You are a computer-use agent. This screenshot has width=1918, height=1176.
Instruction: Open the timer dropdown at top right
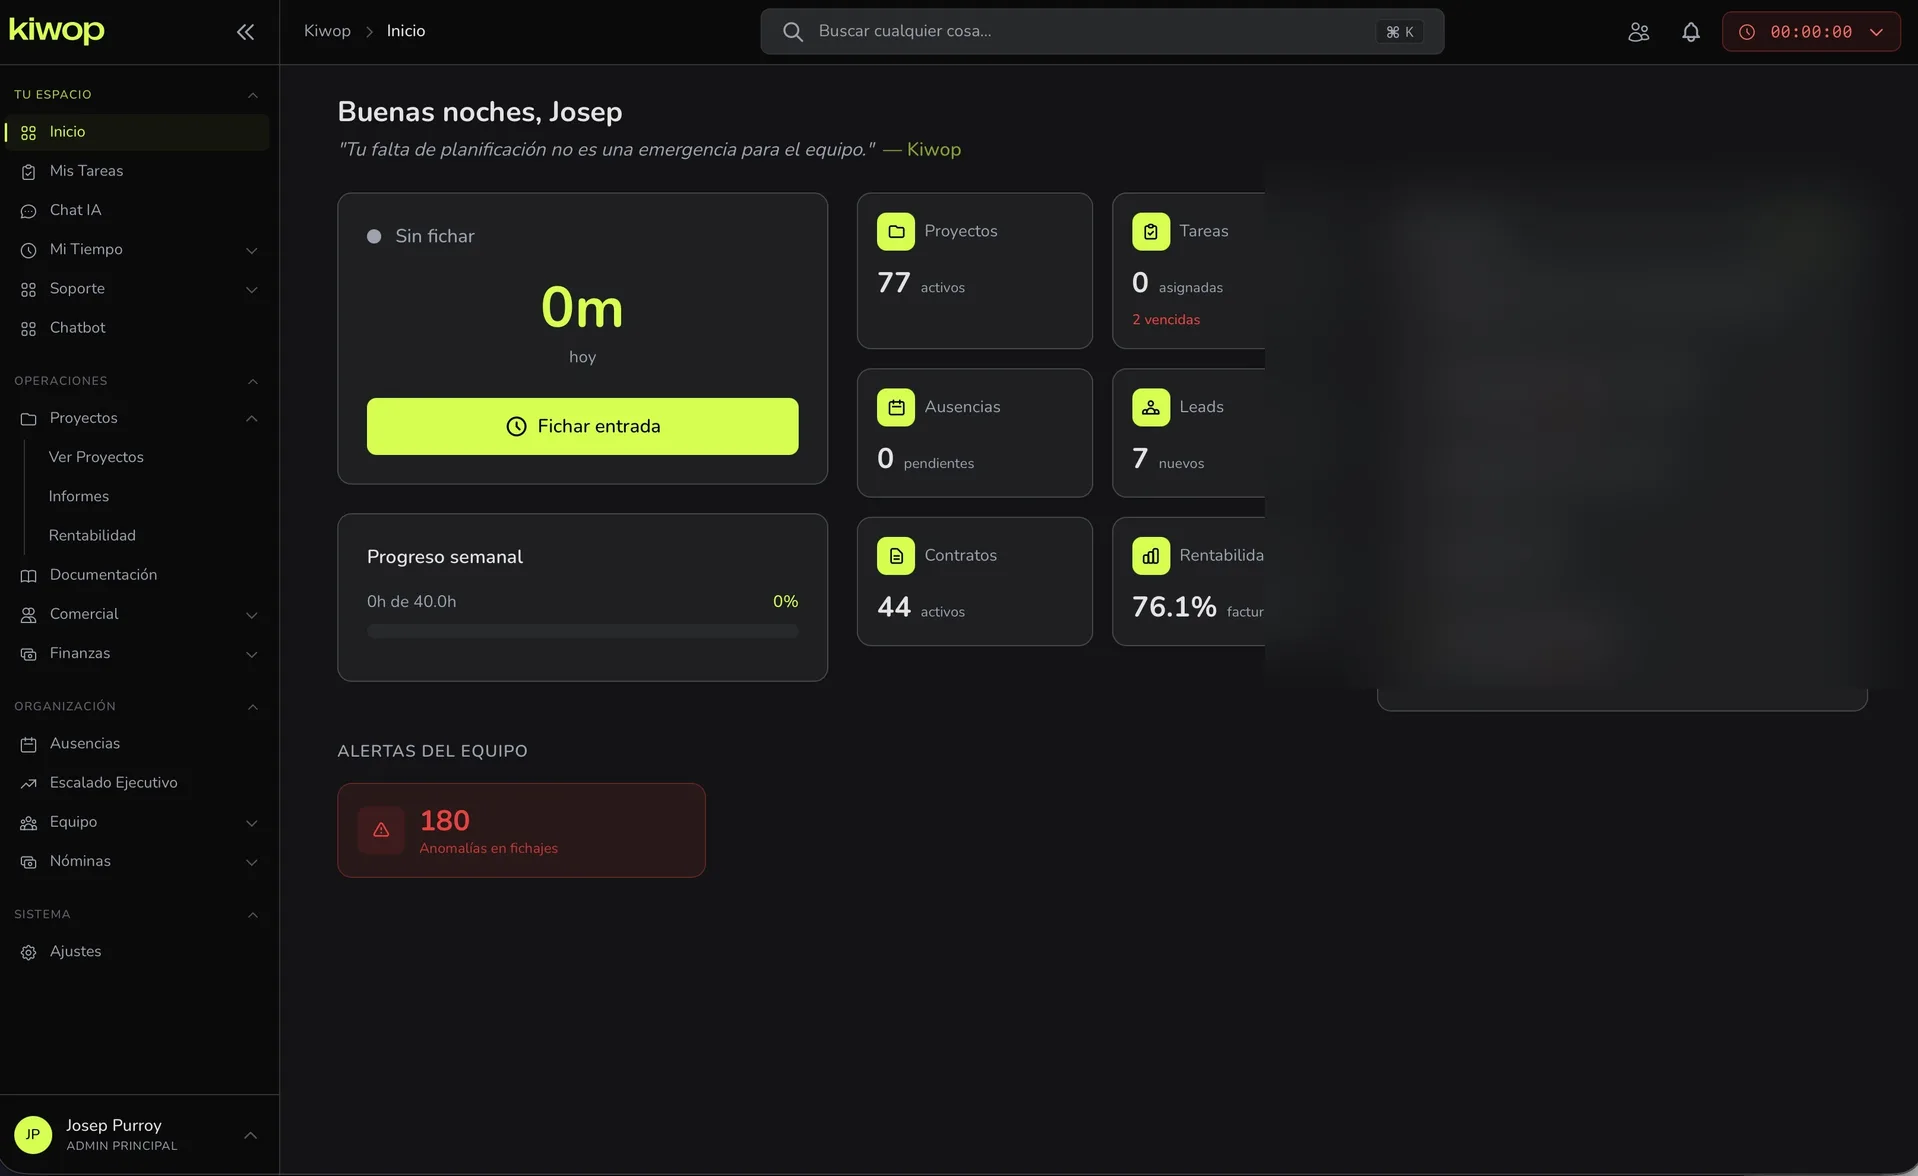point(1876,31)
